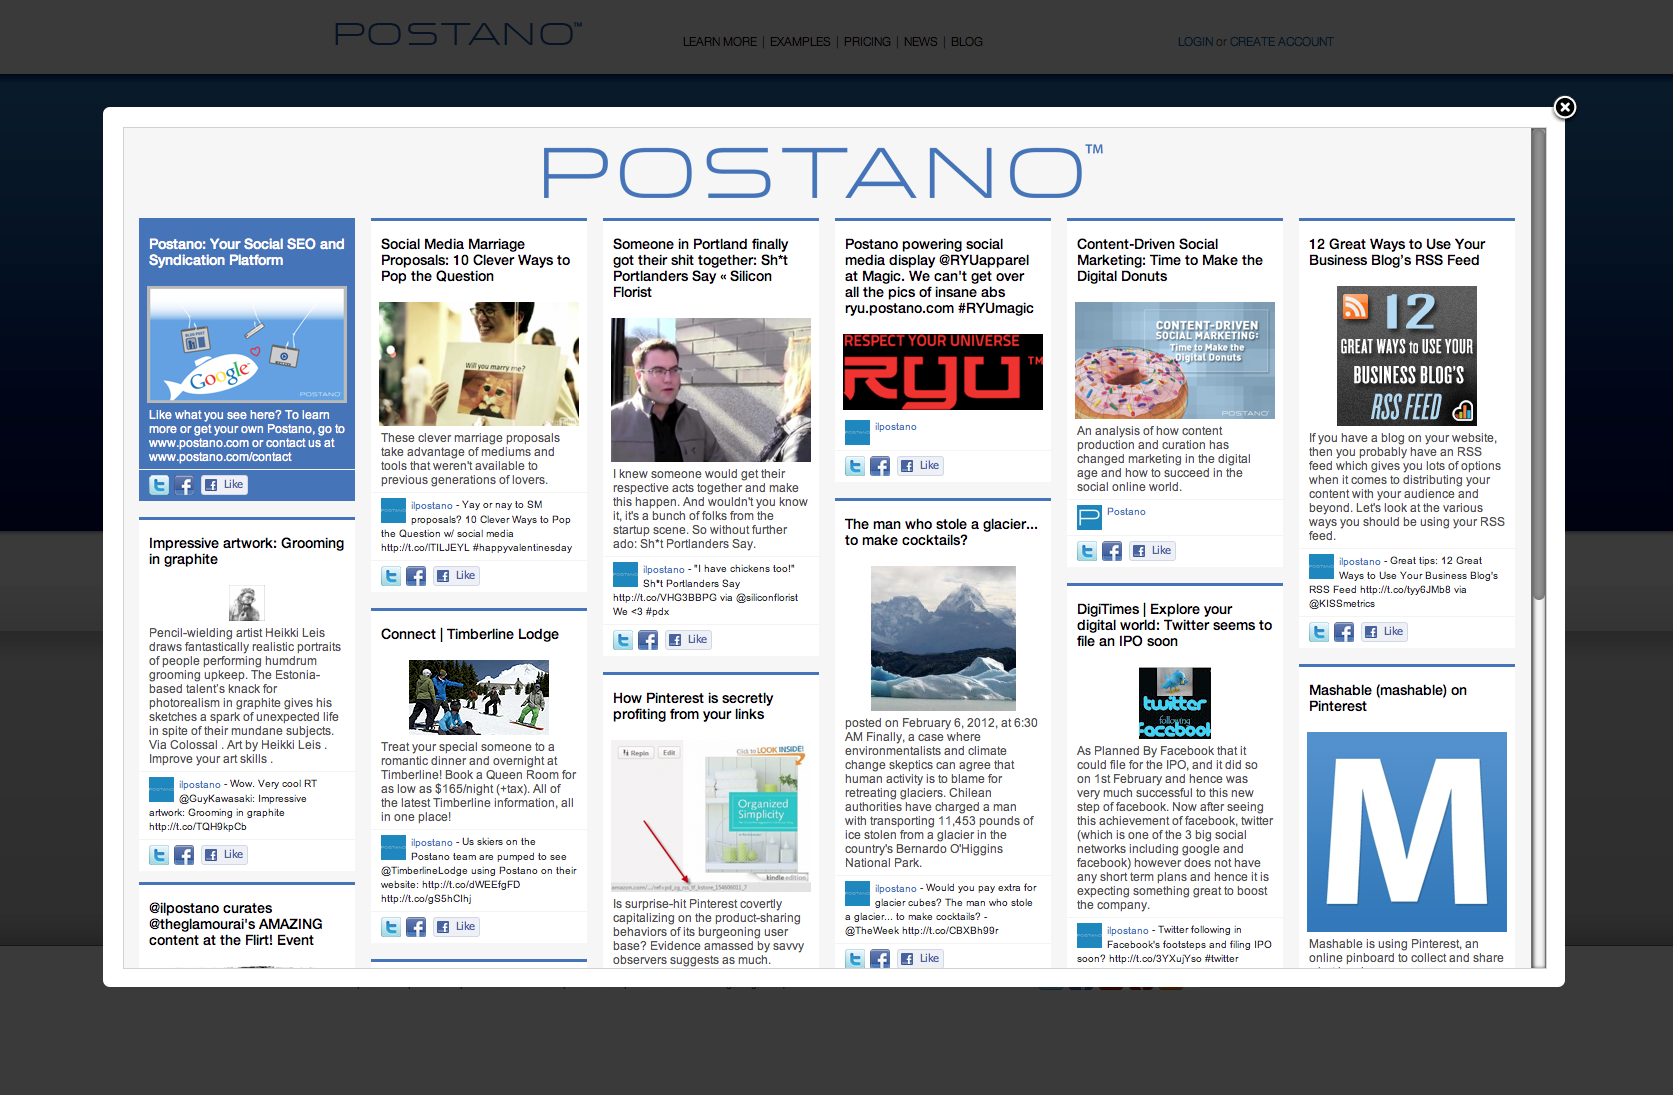Click cat marriage proposal photo
1673x1095 pixels.
pyautogui.click(x=479, y=364)
